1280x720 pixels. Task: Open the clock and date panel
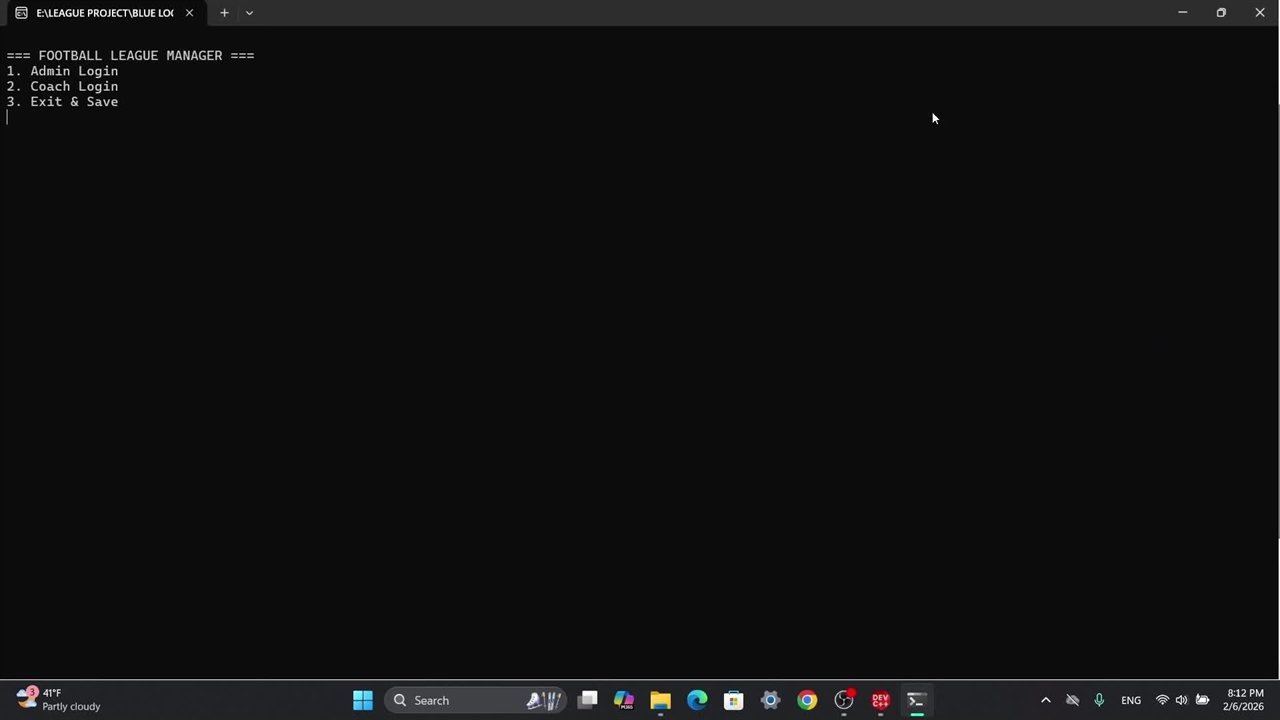(1244, 700)
